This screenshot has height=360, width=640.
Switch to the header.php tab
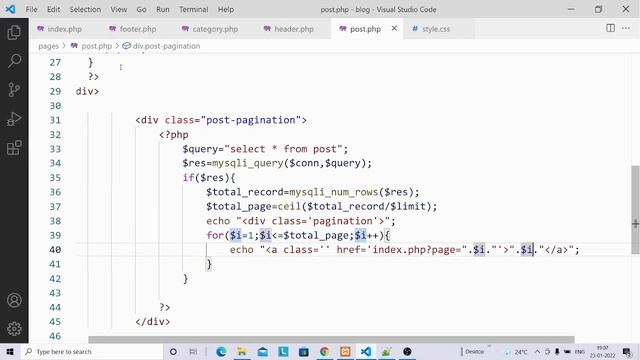pos(293,29)
